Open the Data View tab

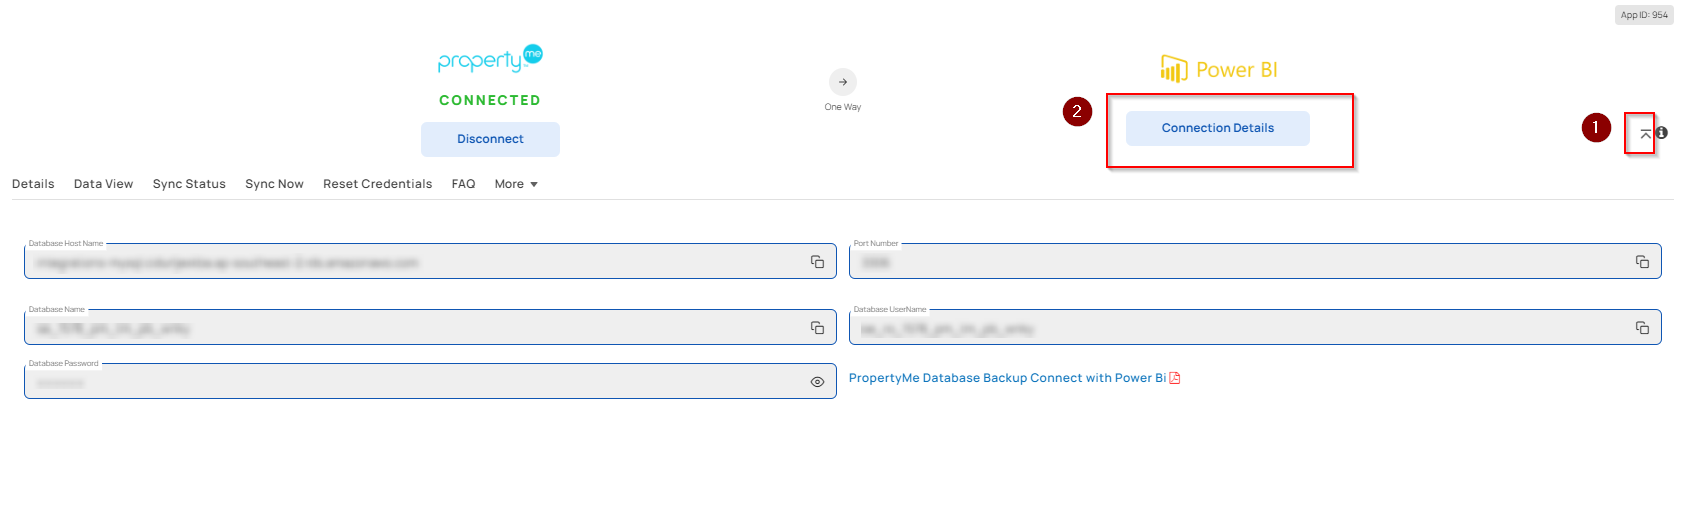(x=103, y=184)
